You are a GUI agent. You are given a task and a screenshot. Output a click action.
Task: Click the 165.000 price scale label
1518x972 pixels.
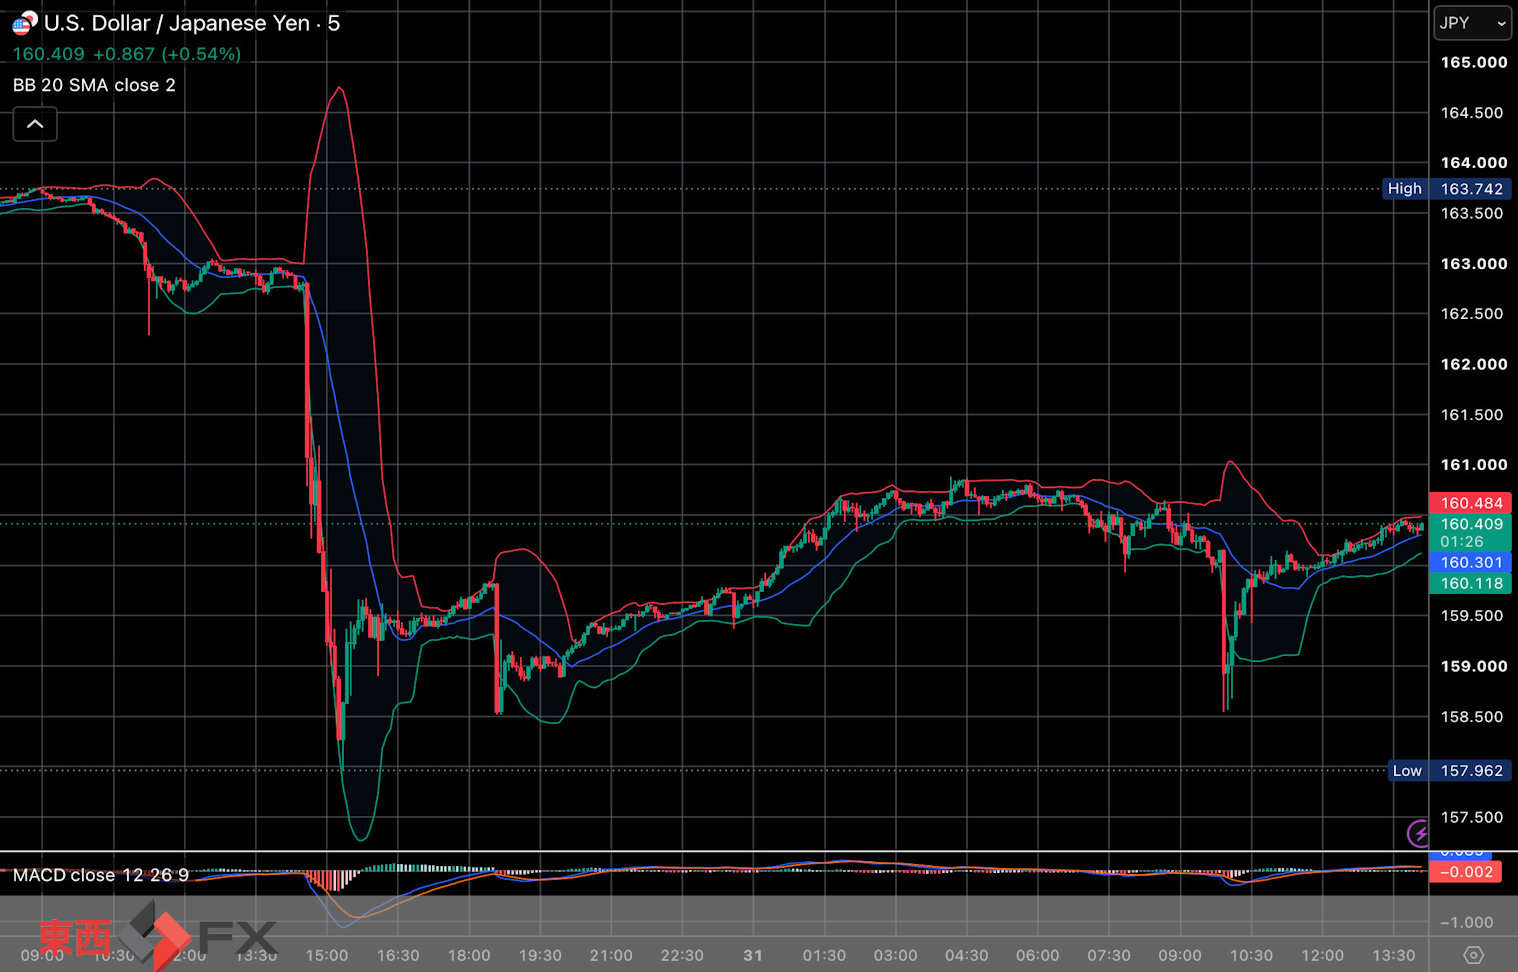point(1473,62)
